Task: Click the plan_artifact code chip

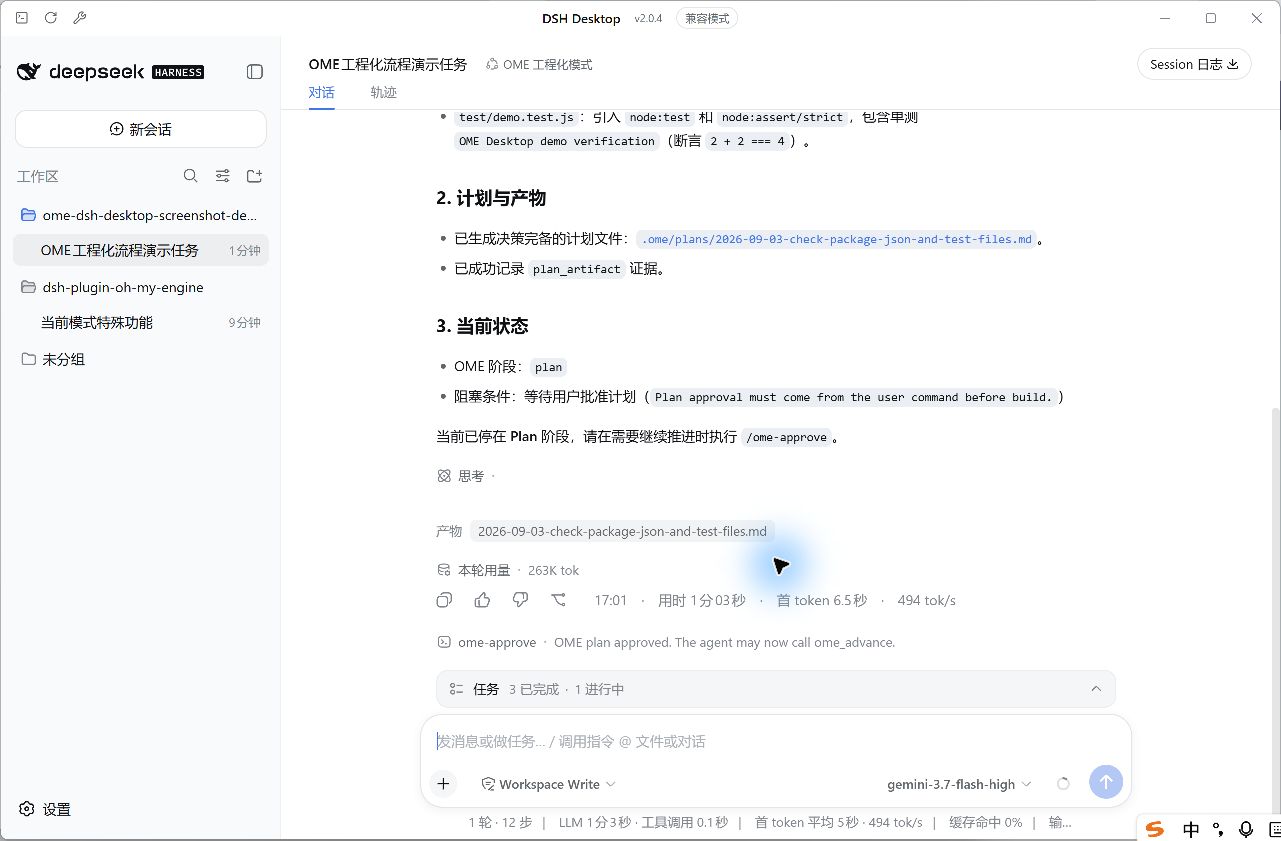Action: 577,269
